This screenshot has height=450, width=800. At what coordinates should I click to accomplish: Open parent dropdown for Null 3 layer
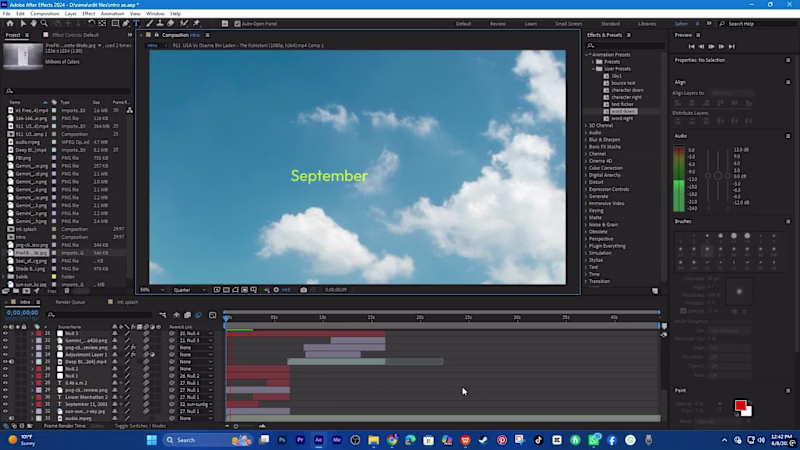click(x=195, y=333)
